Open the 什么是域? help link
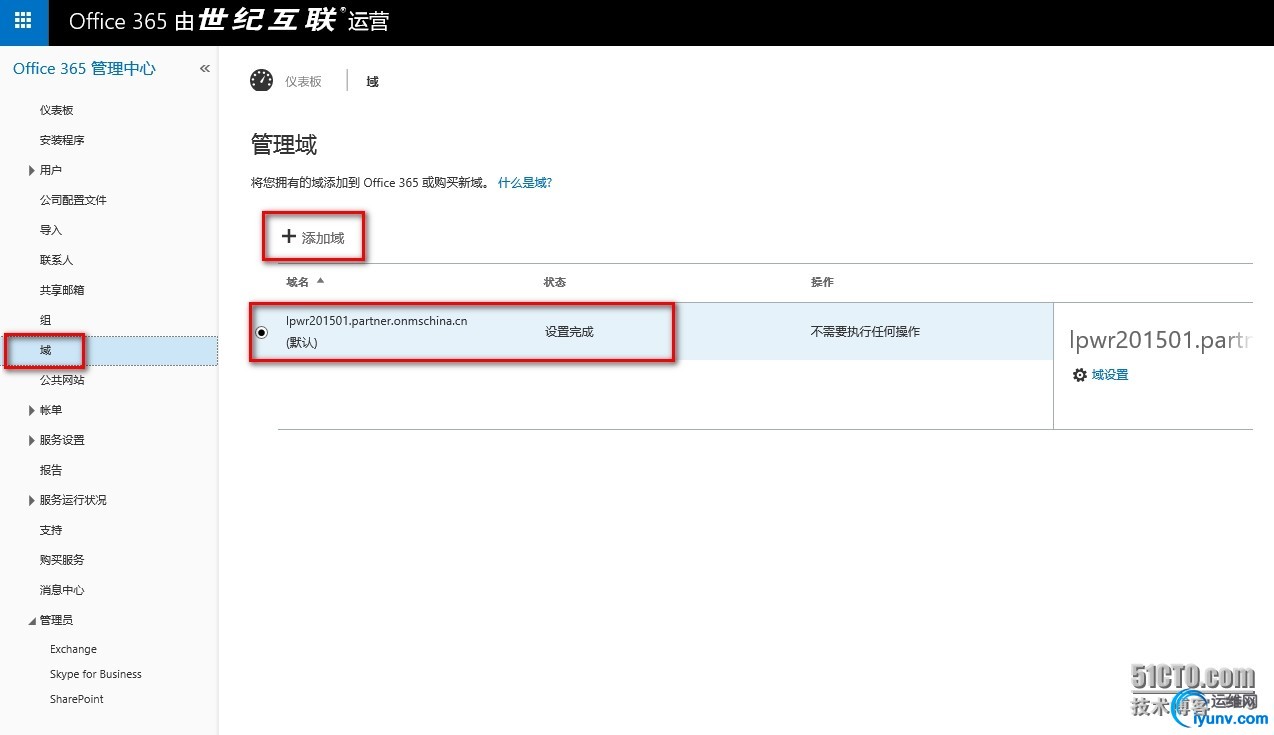This screenshot has height=735, width=1274. 525,183
